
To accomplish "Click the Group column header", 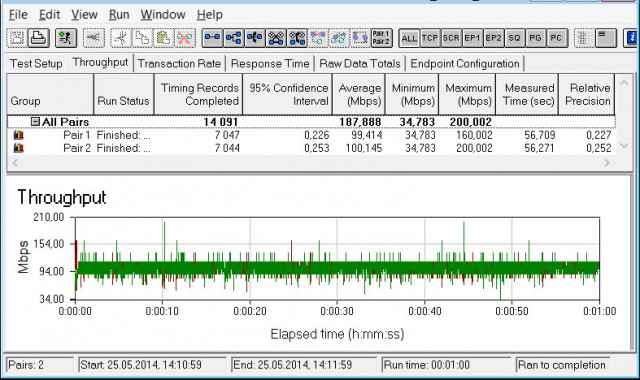I will click(50, 94).
